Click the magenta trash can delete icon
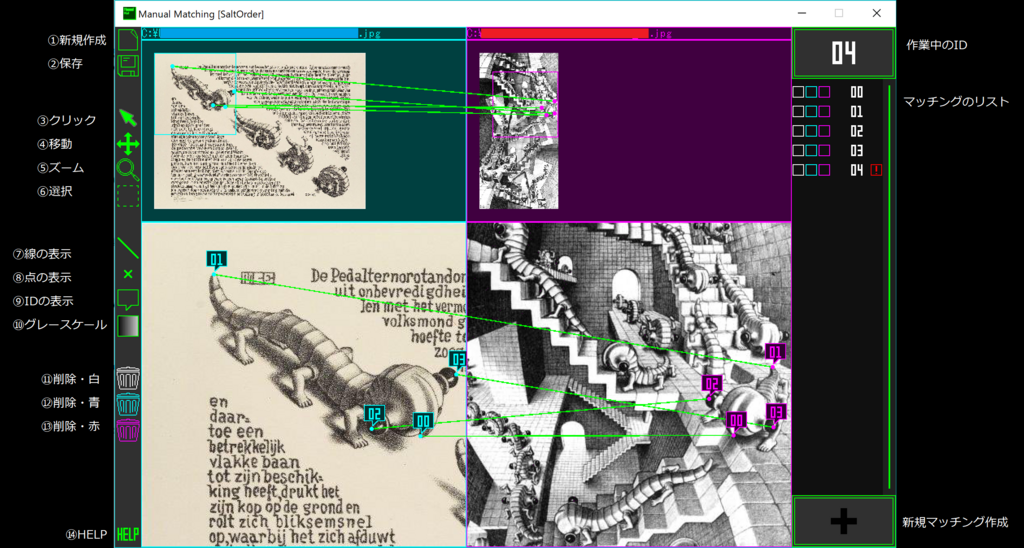Image resolution: width=1024 pixels, height=548 pixels. pyautogui.click(x=128, y=430)
